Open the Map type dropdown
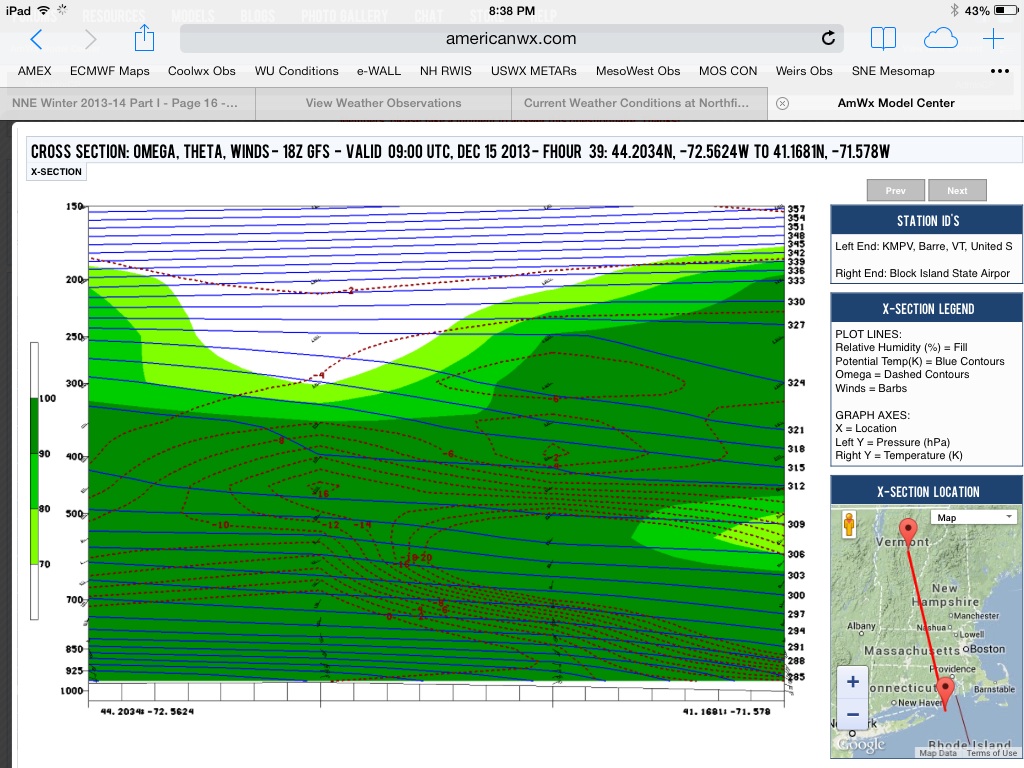The image size is (1024, 768). tap(973, 517)
